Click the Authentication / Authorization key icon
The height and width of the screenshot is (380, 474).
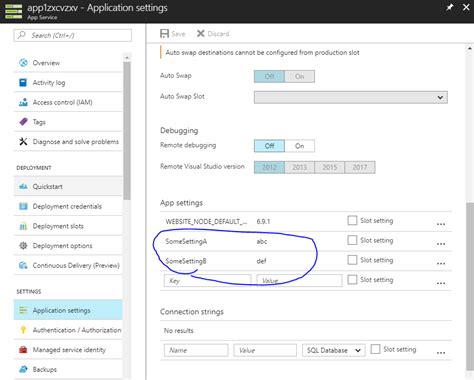pos(23,330)
